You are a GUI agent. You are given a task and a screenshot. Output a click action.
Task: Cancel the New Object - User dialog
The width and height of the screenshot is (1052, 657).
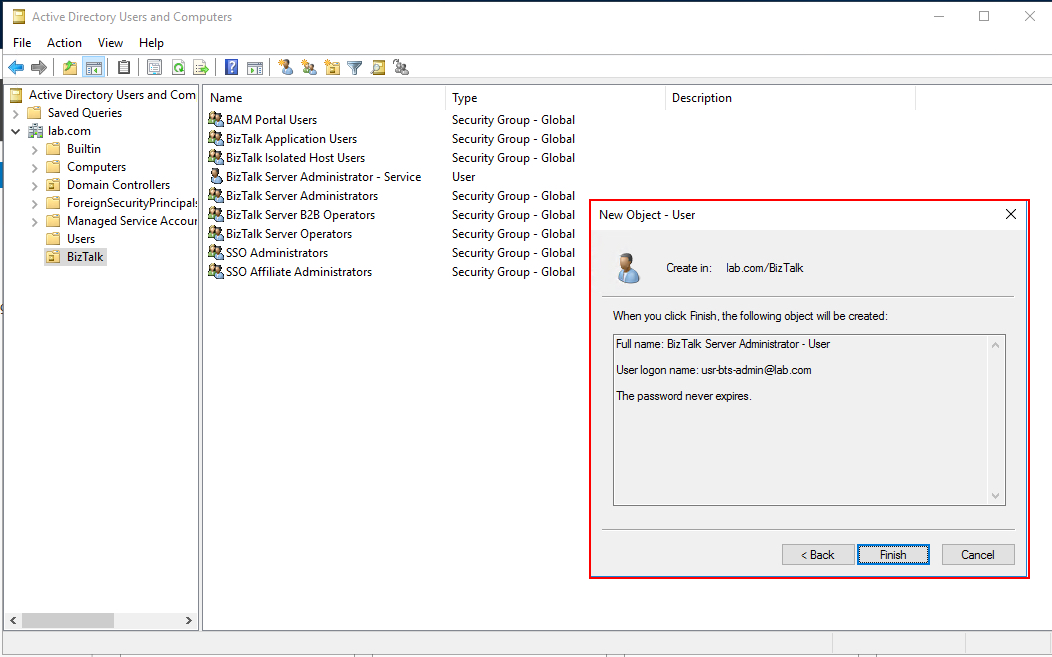pyautogui.click(x=978, y=554)
